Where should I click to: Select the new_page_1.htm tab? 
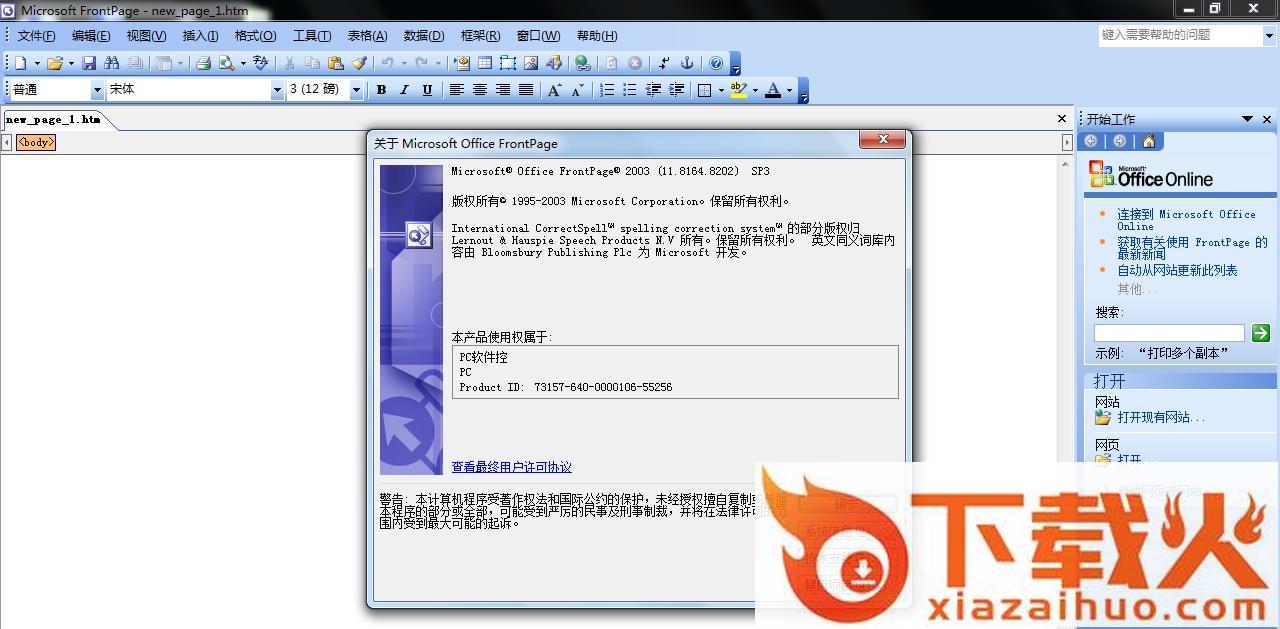click(x=53, y=120)
